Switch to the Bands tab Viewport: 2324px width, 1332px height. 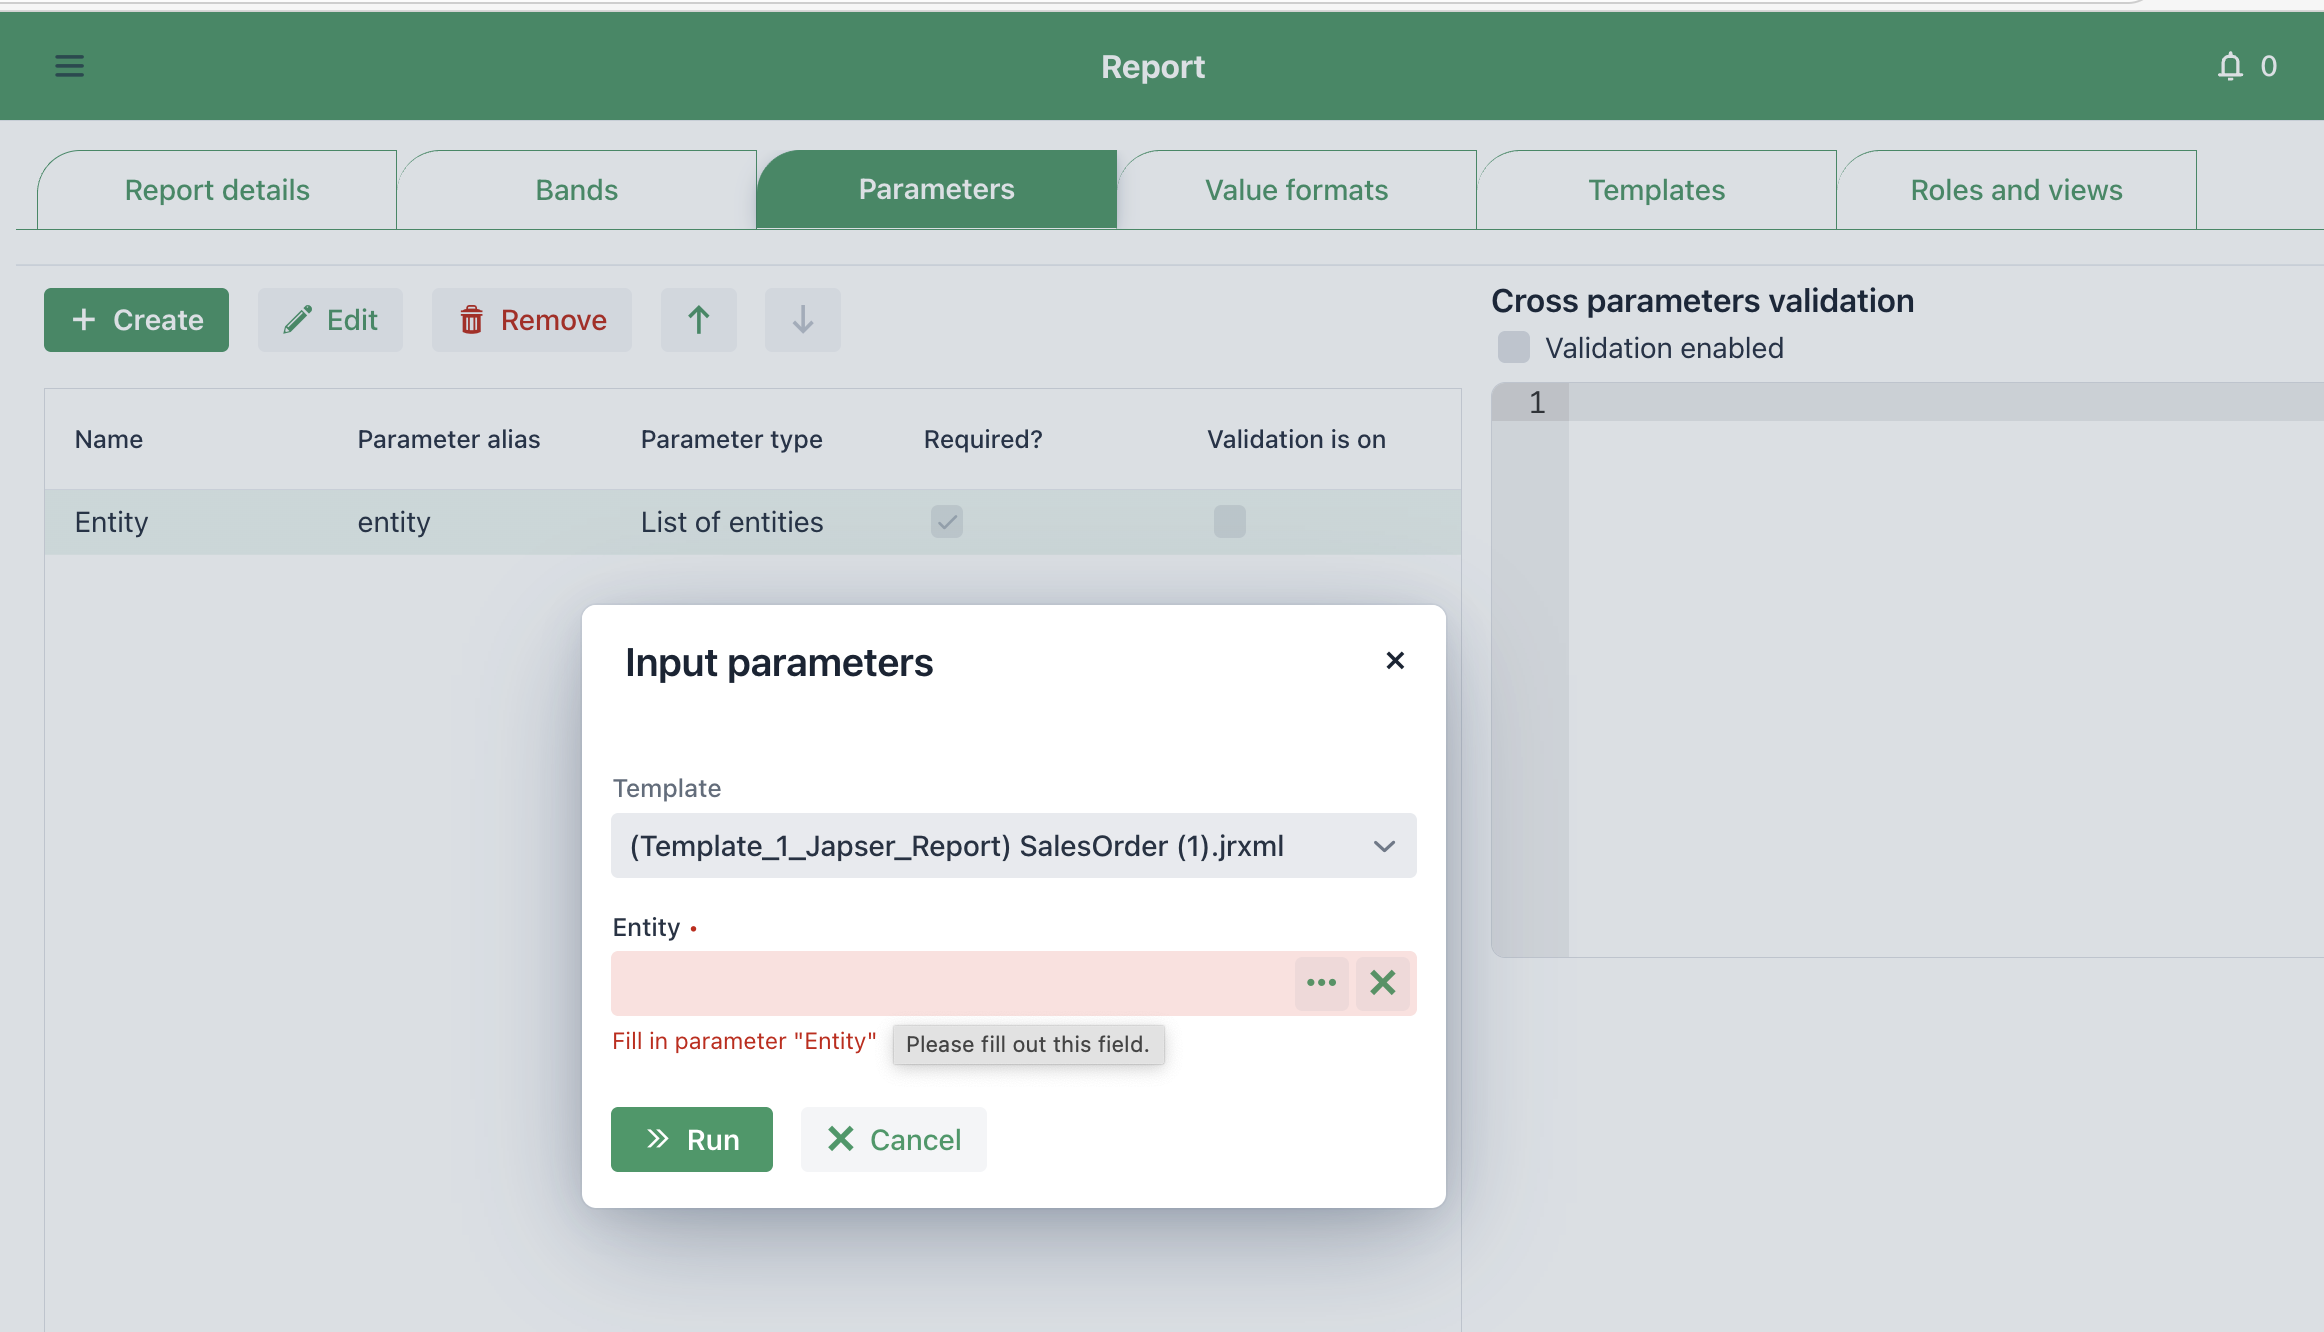click(x=576, y=190)
